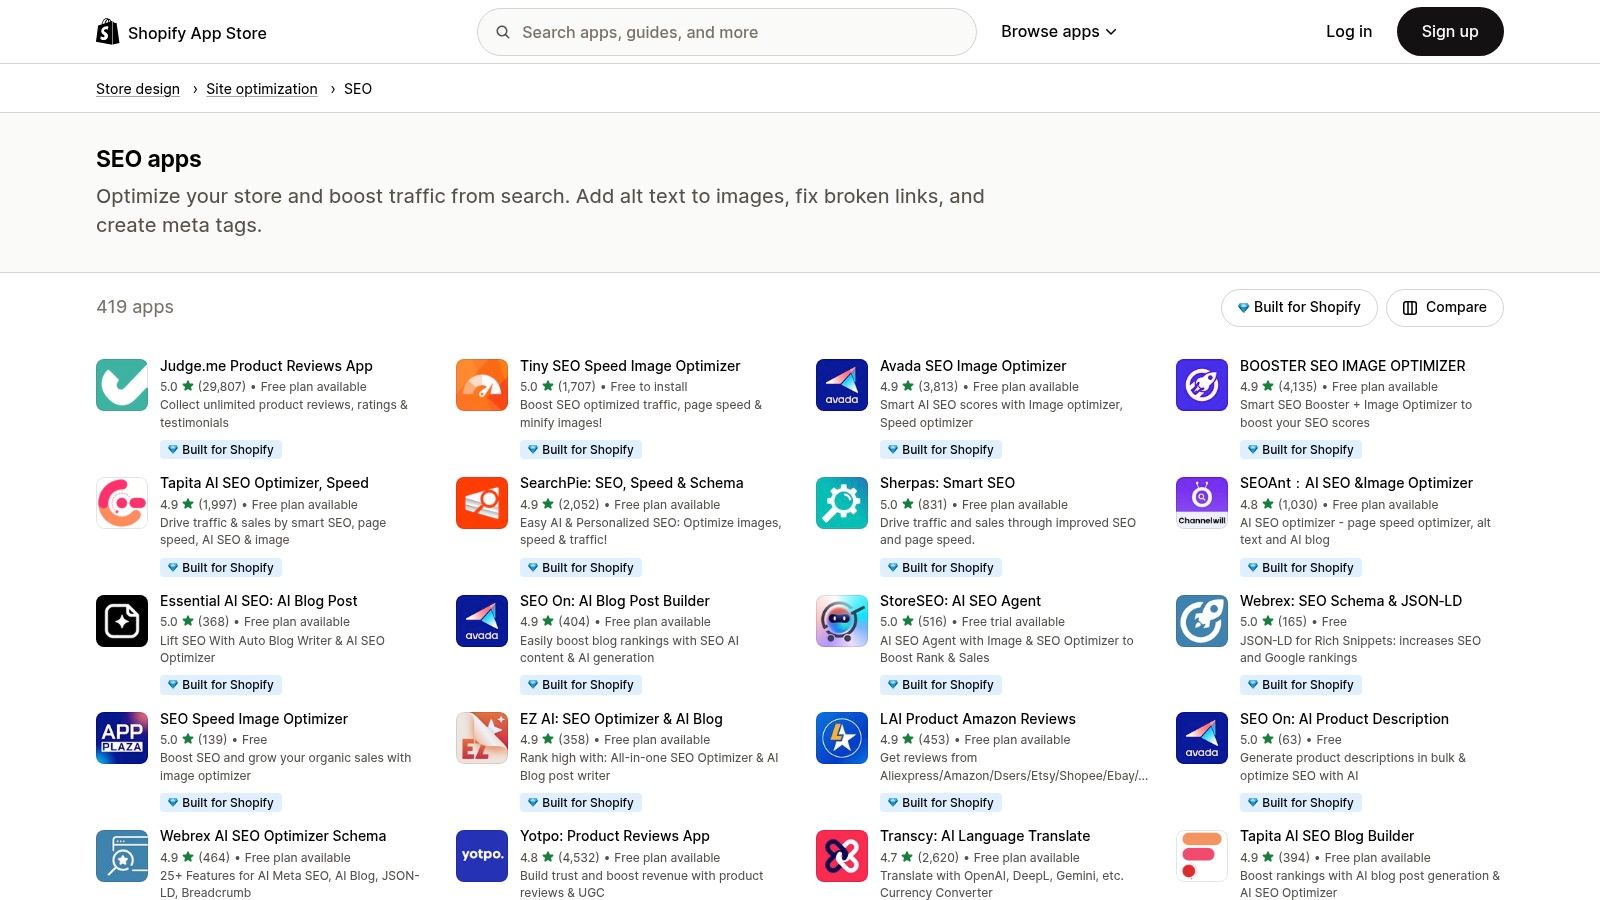Click the '419 apps' count text

(135, 307)
